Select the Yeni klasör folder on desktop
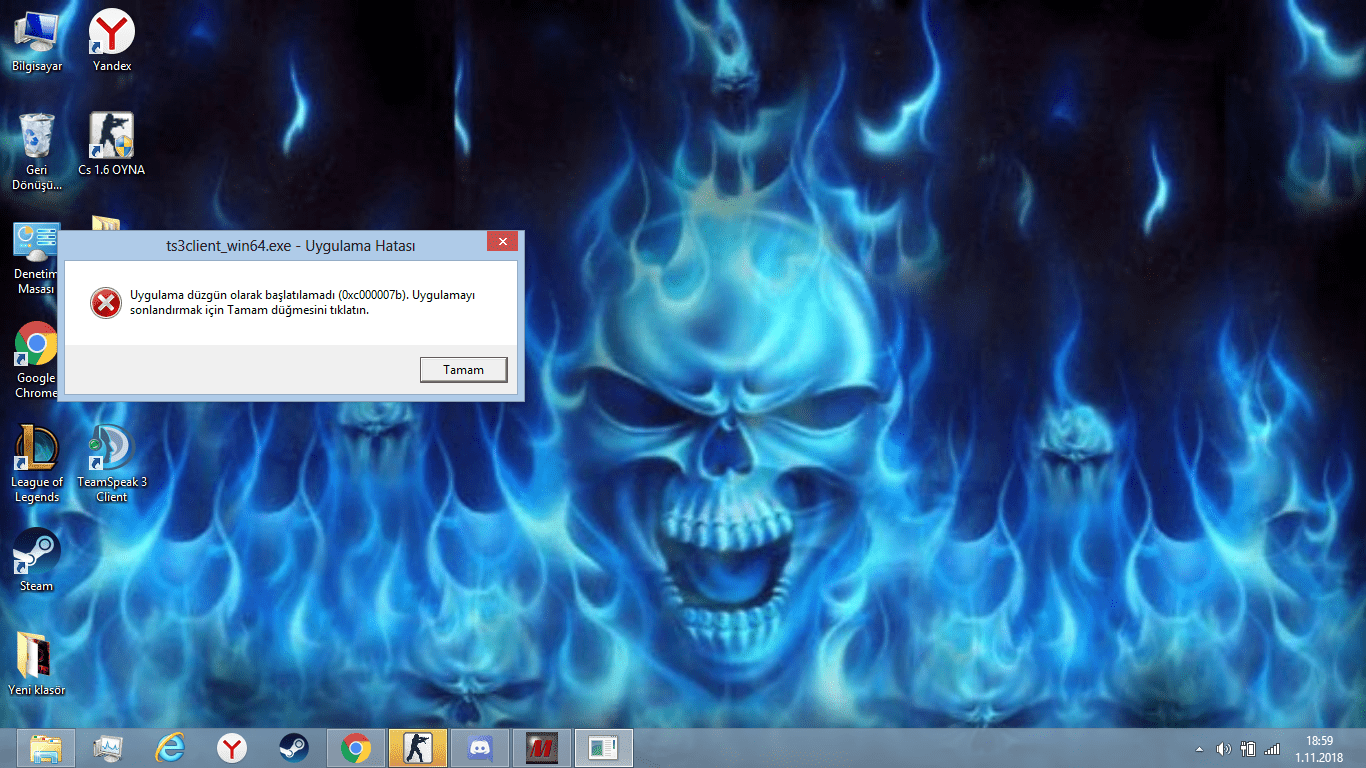The width and height of the screenshot is (1366, 768). pyautogui.click(x=37, y=664)
